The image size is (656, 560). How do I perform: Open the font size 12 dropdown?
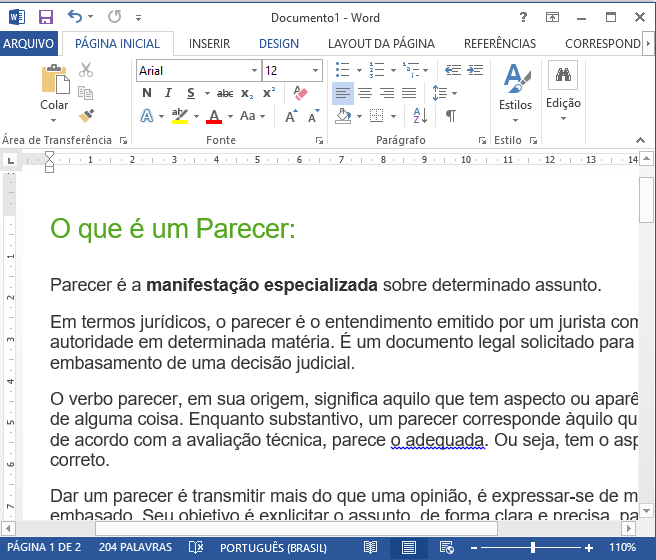click(x=315, y=70)
